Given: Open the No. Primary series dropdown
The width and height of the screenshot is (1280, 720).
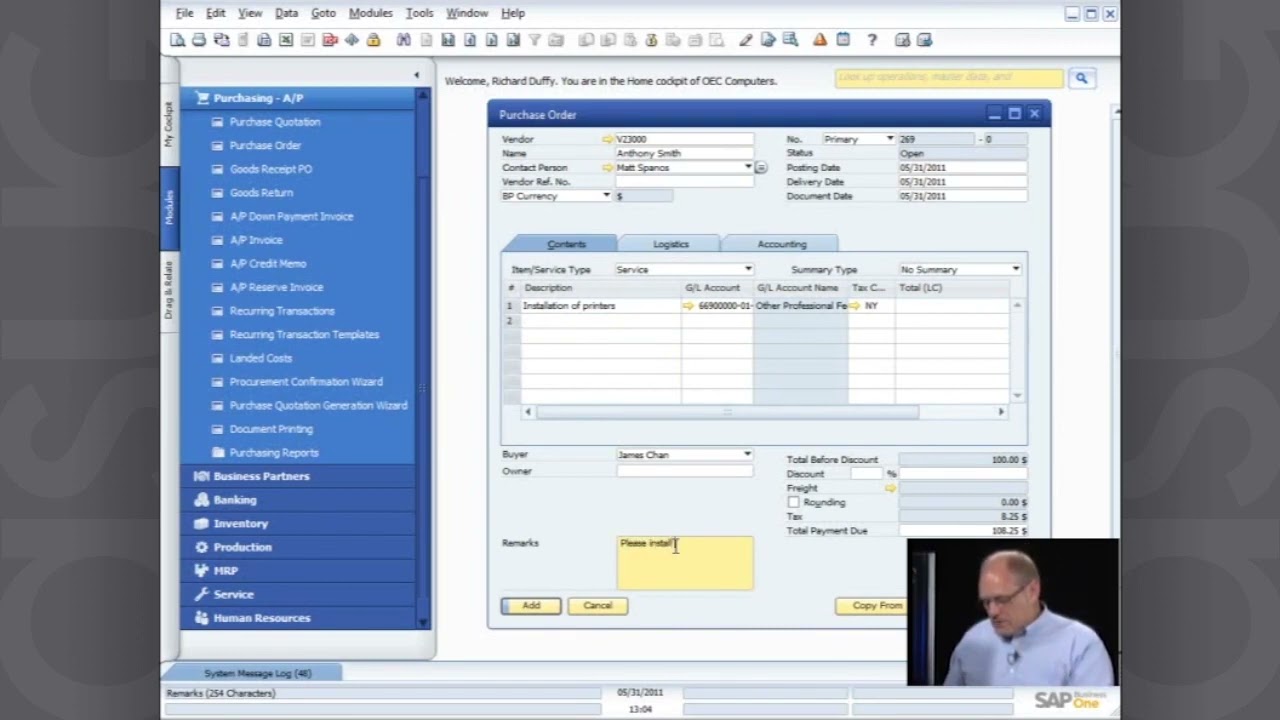Looking at the screenshot, I should pos(889,139).
